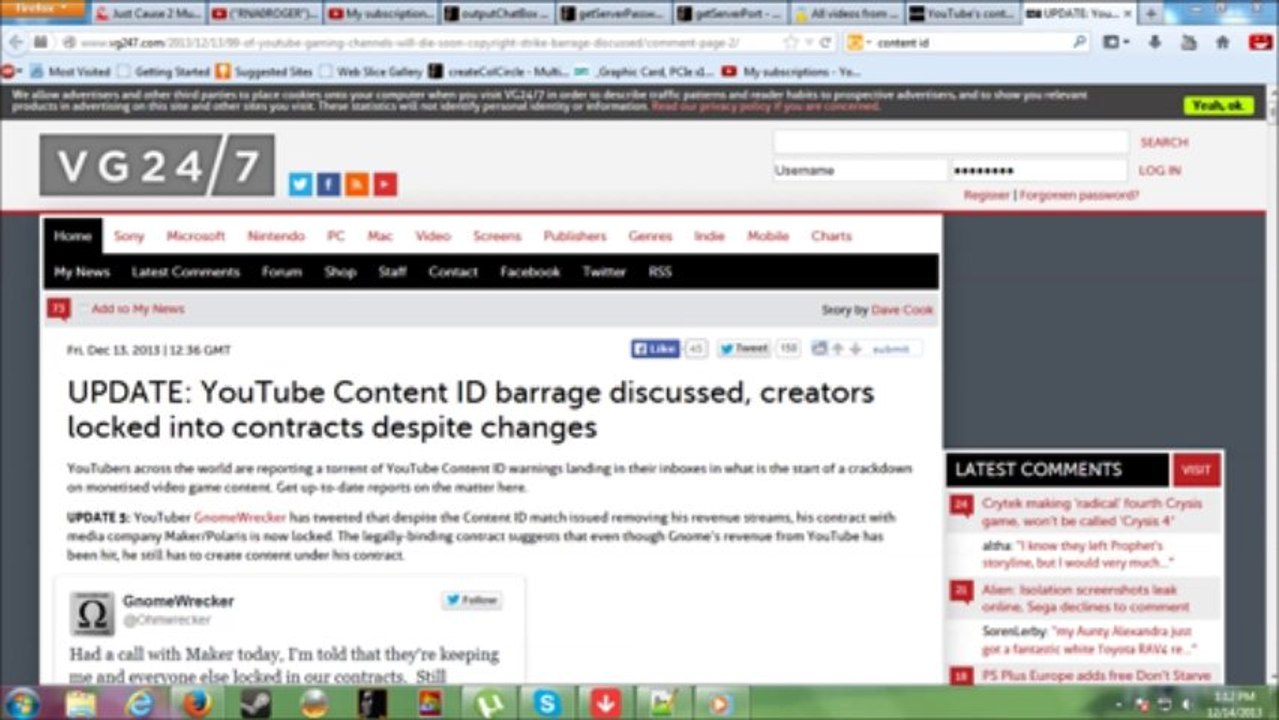
Task: Open Latest Comments in black nav bar
Action: 186,272
